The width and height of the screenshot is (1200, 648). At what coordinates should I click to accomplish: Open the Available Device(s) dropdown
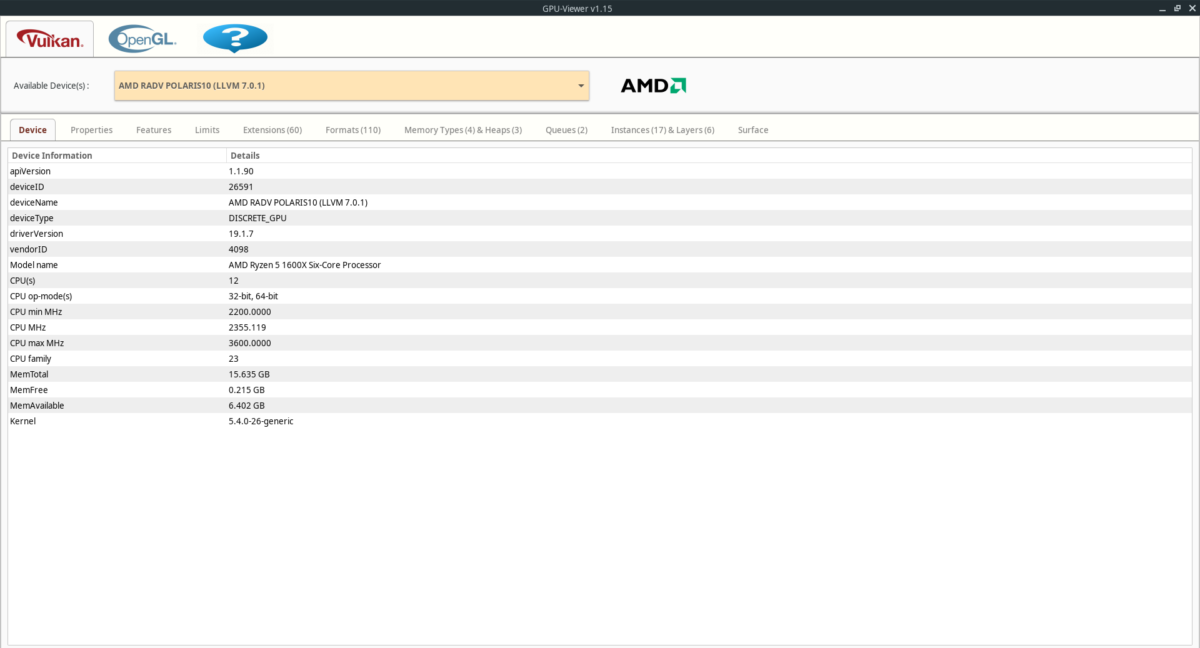(350, 86)
